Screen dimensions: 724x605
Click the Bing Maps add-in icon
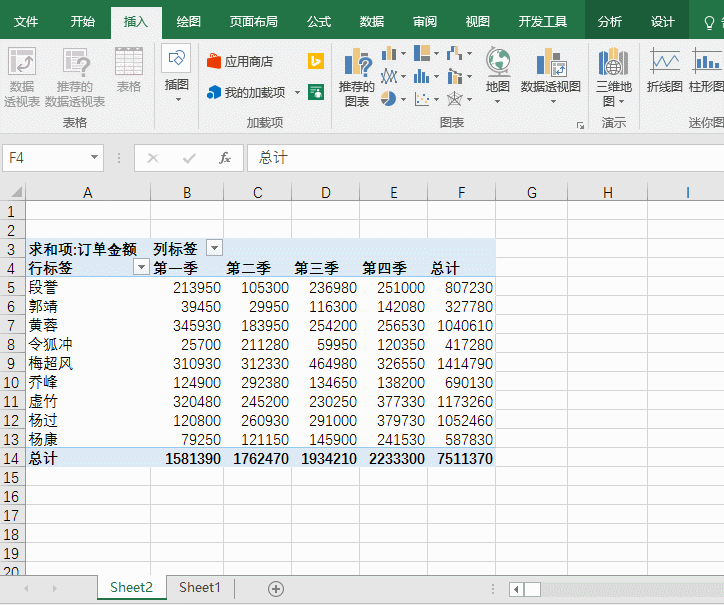coord(316,61)
